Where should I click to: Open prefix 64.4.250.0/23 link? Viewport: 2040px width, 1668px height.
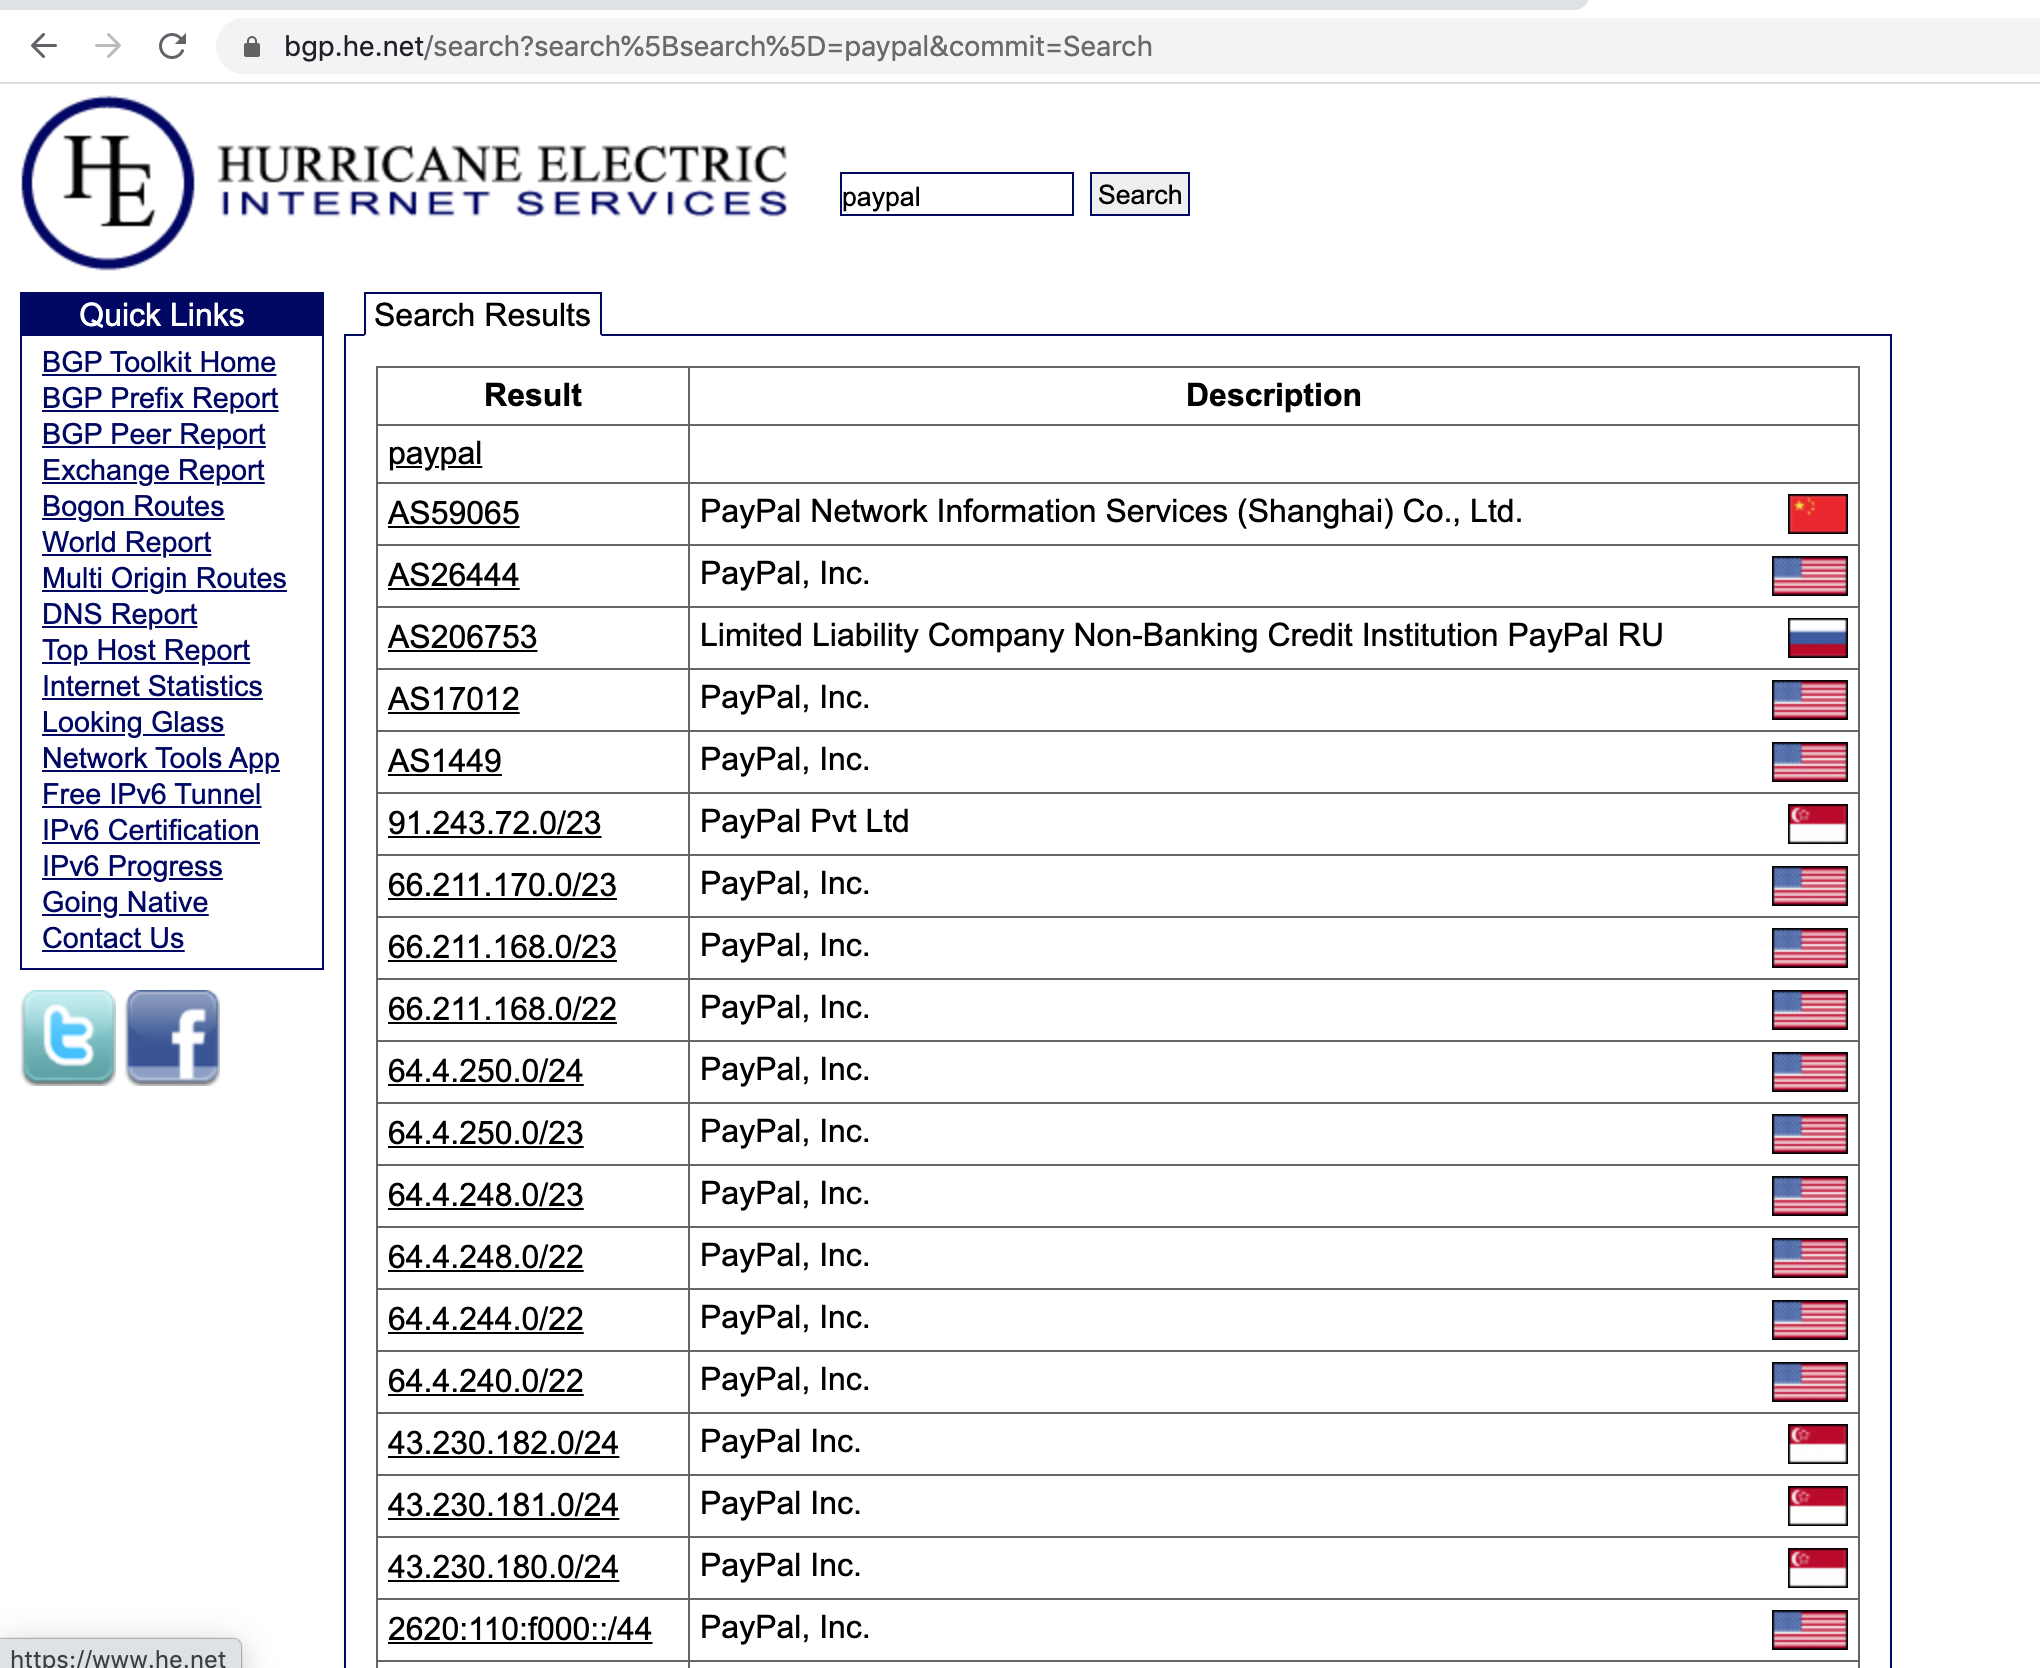(485, 1133)
